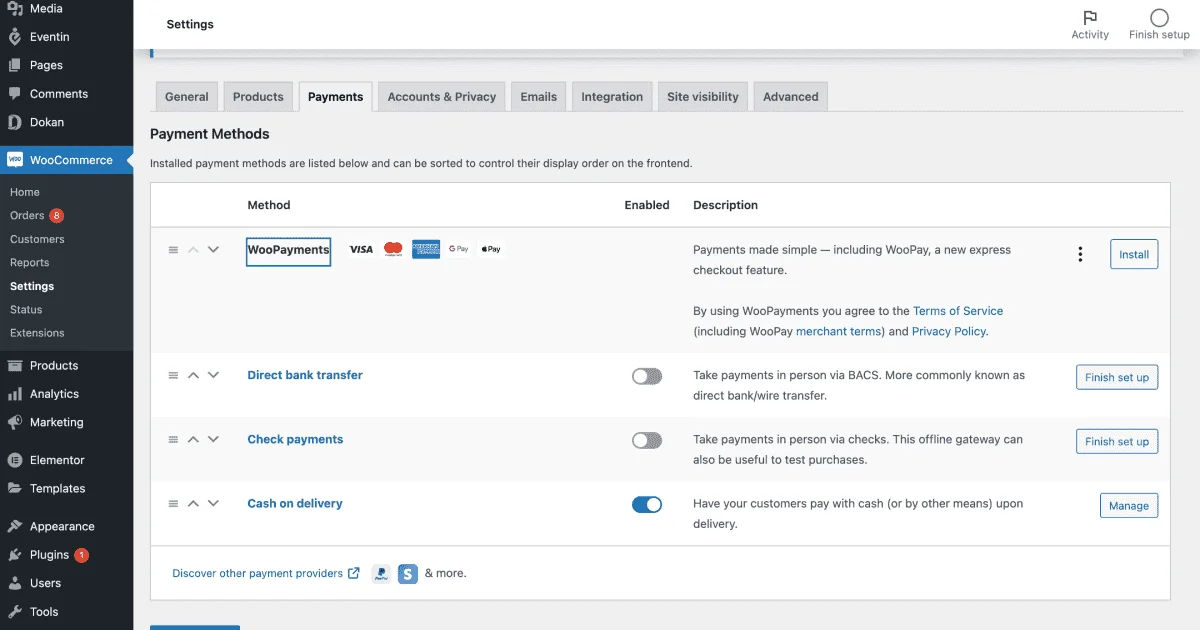Click the Finish setup circle icon
The height and width of the screenshot is (630, 1200).
pos(1159,17)
